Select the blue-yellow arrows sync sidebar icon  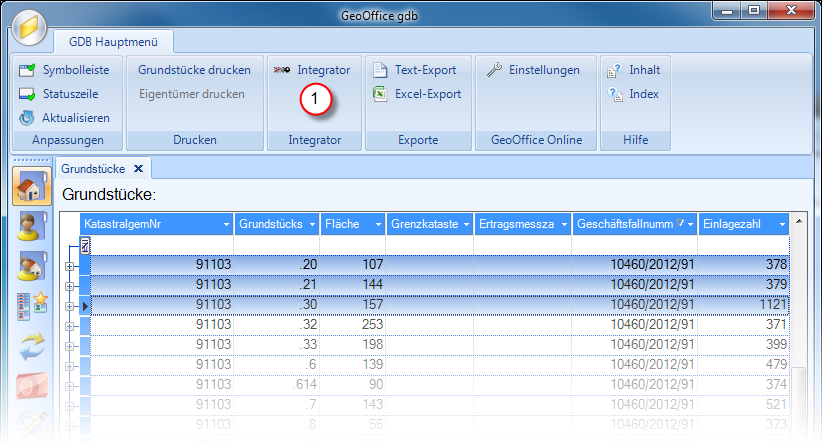[x=32, y=346]
